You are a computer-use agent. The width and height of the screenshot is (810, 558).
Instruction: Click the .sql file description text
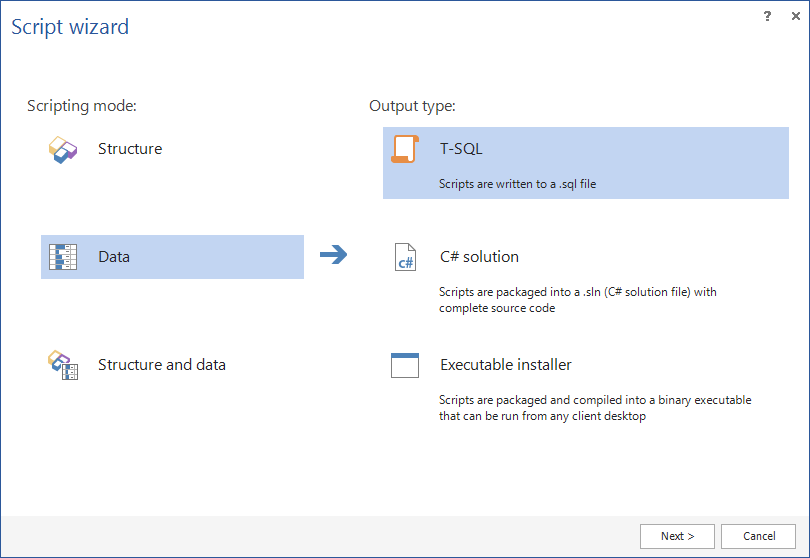click(x=517, y=184)
